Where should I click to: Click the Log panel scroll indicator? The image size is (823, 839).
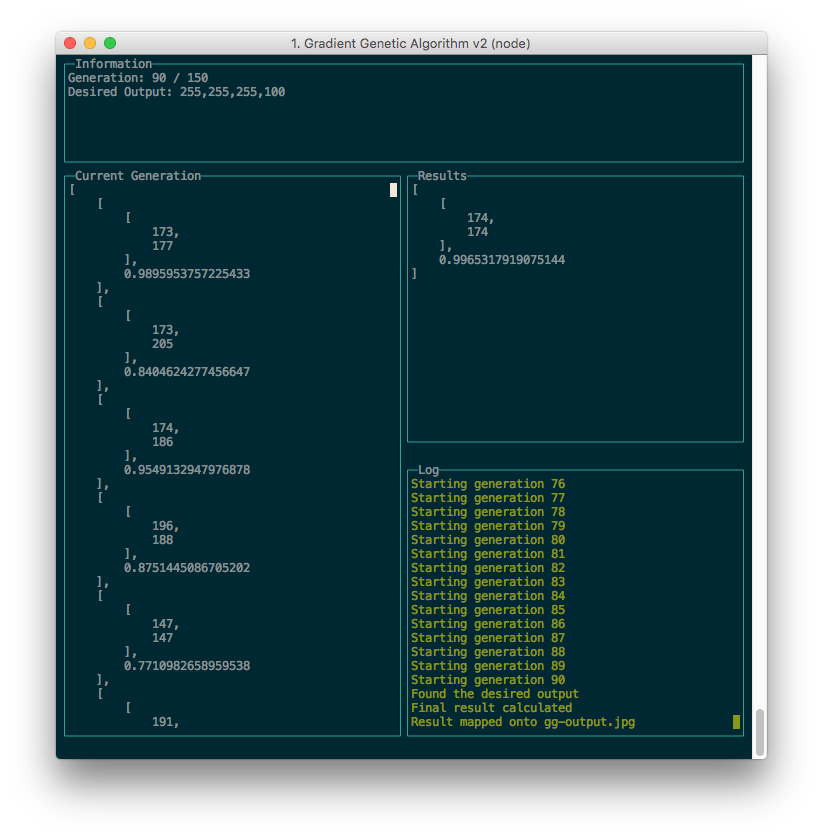coord(736,722)
